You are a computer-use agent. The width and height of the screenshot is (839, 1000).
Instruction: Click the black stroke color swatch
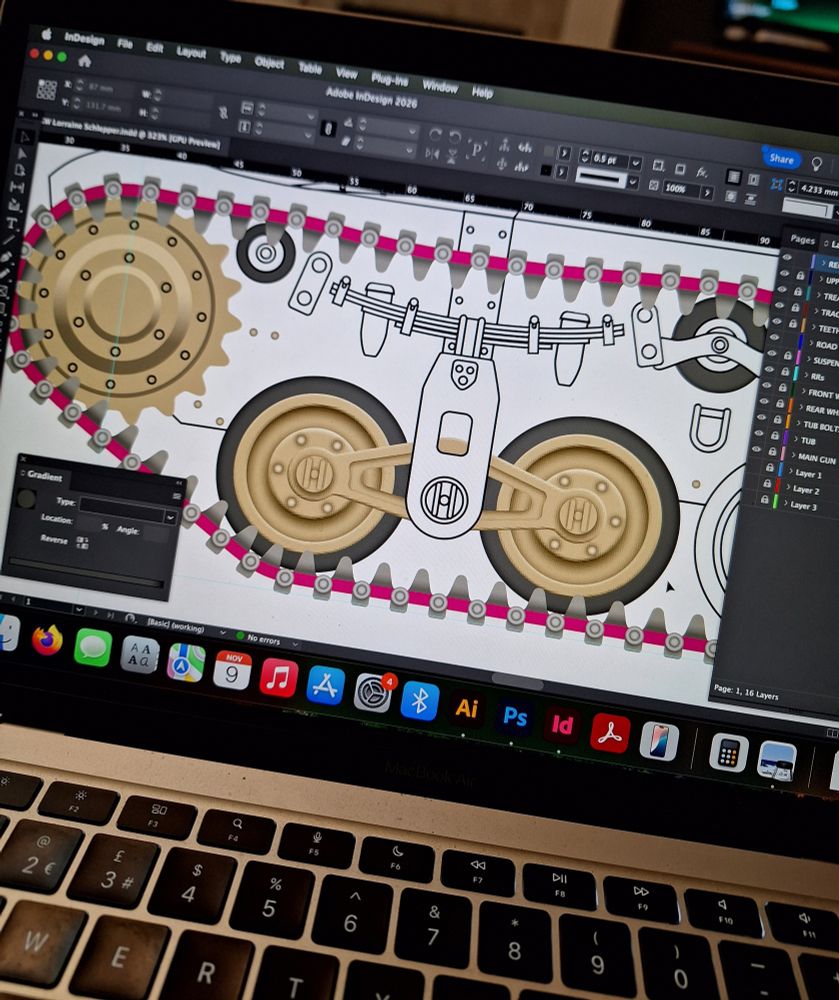coord(544,170)
